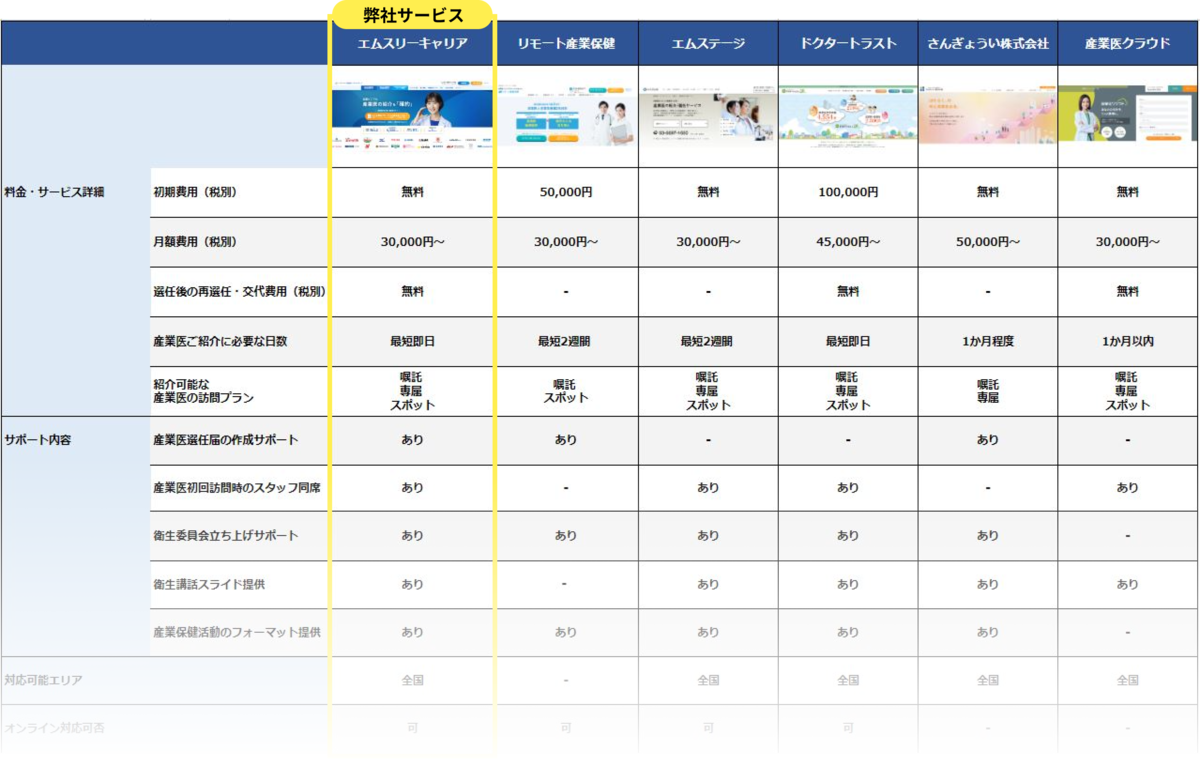Select the さんぎょうい株式会社 column header

[988, 44]
